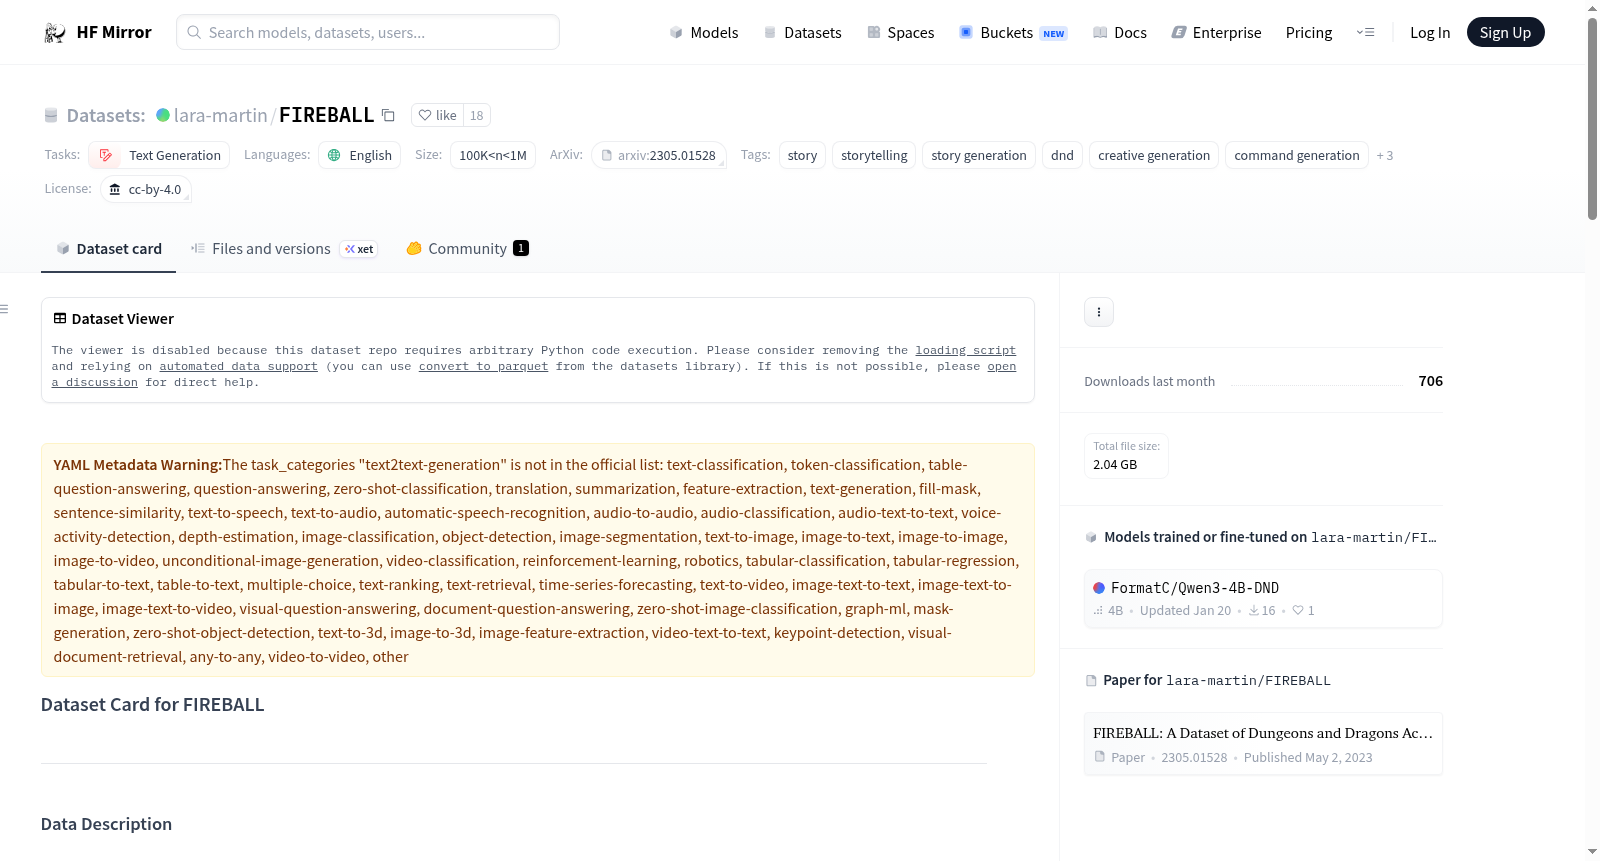Screen dimensions: 1600x861
Task: Open the convert to parquet link
Action: pos(483,367)
